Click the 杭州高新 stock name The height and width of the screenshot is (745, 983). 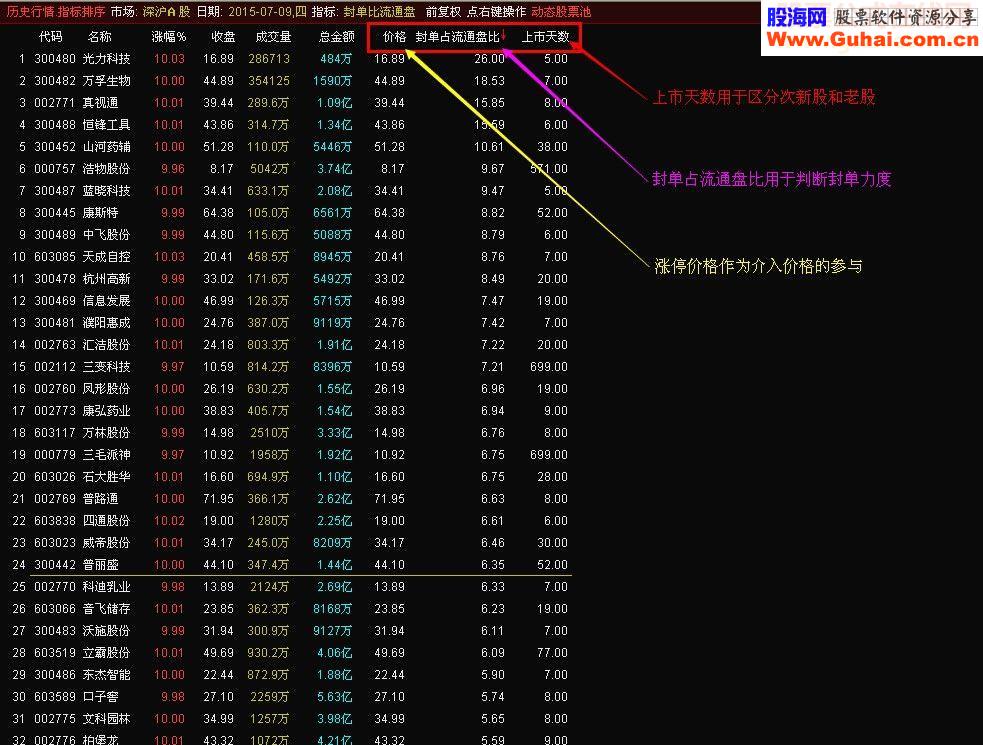[107, 278]
